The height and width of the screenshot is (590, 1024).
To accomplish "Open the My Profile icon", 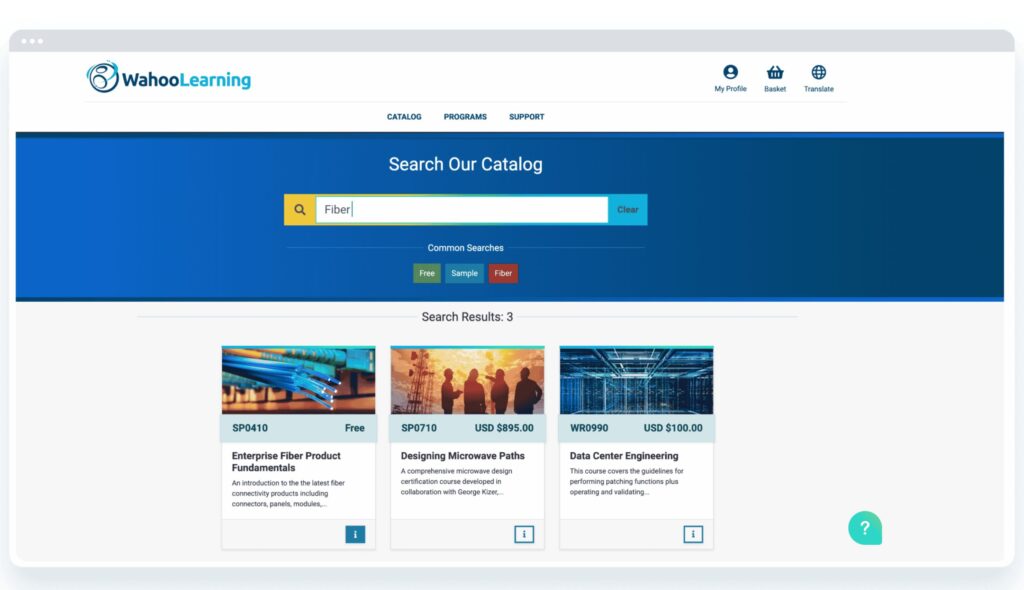I will 730,72.
